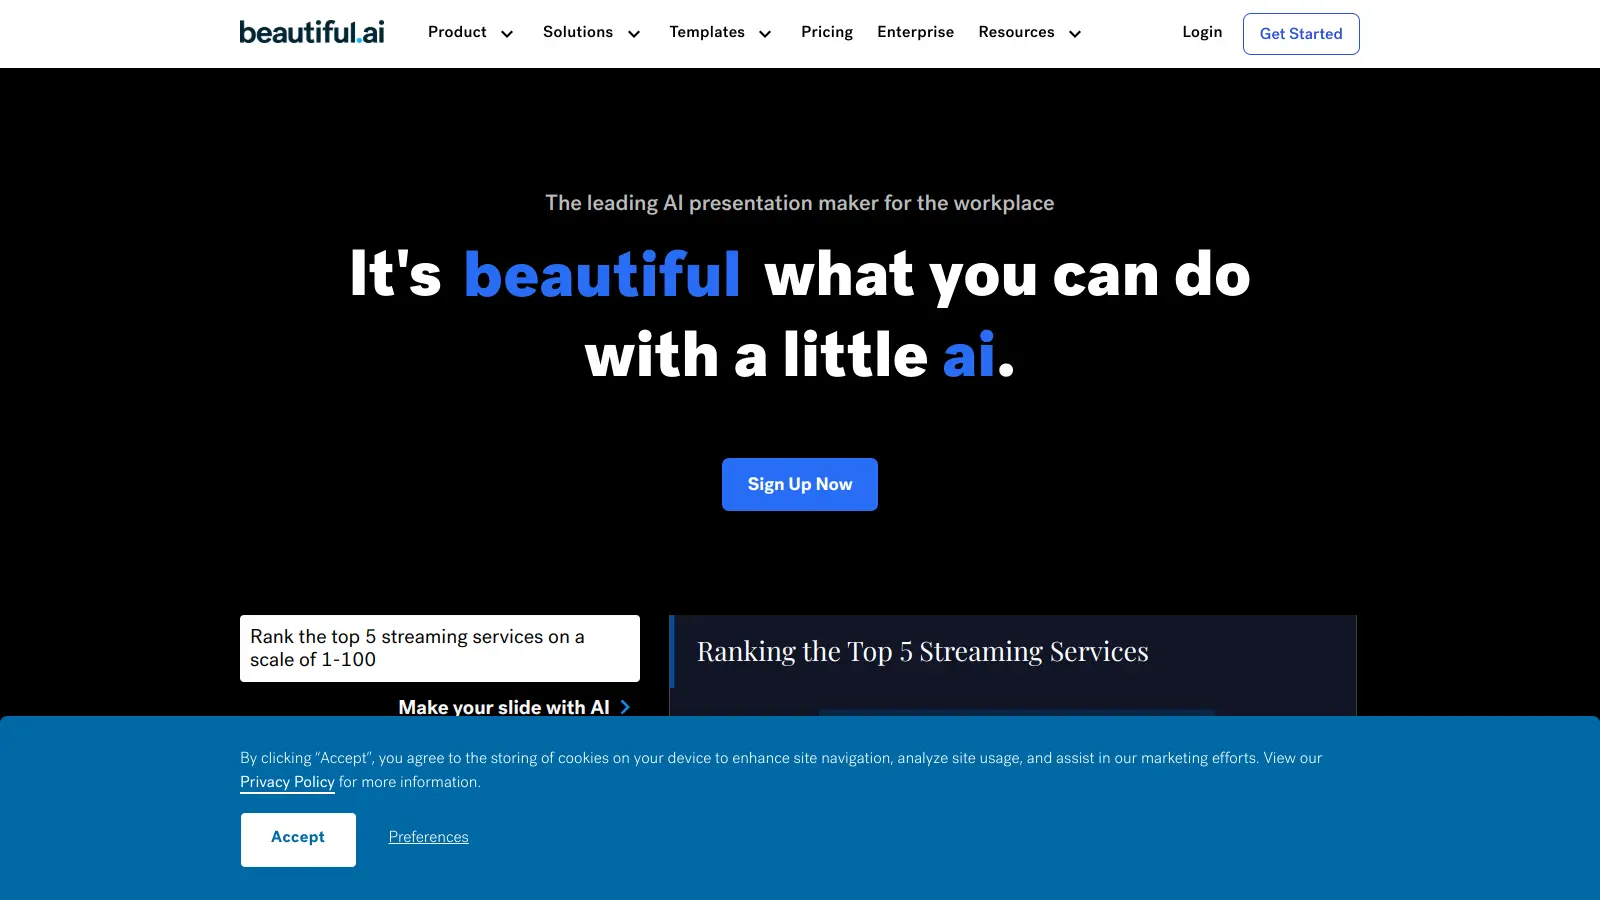This screenshot has width=1600, height=900.
Task: Open the Resources dropdown
Action: click(1016, 32)
